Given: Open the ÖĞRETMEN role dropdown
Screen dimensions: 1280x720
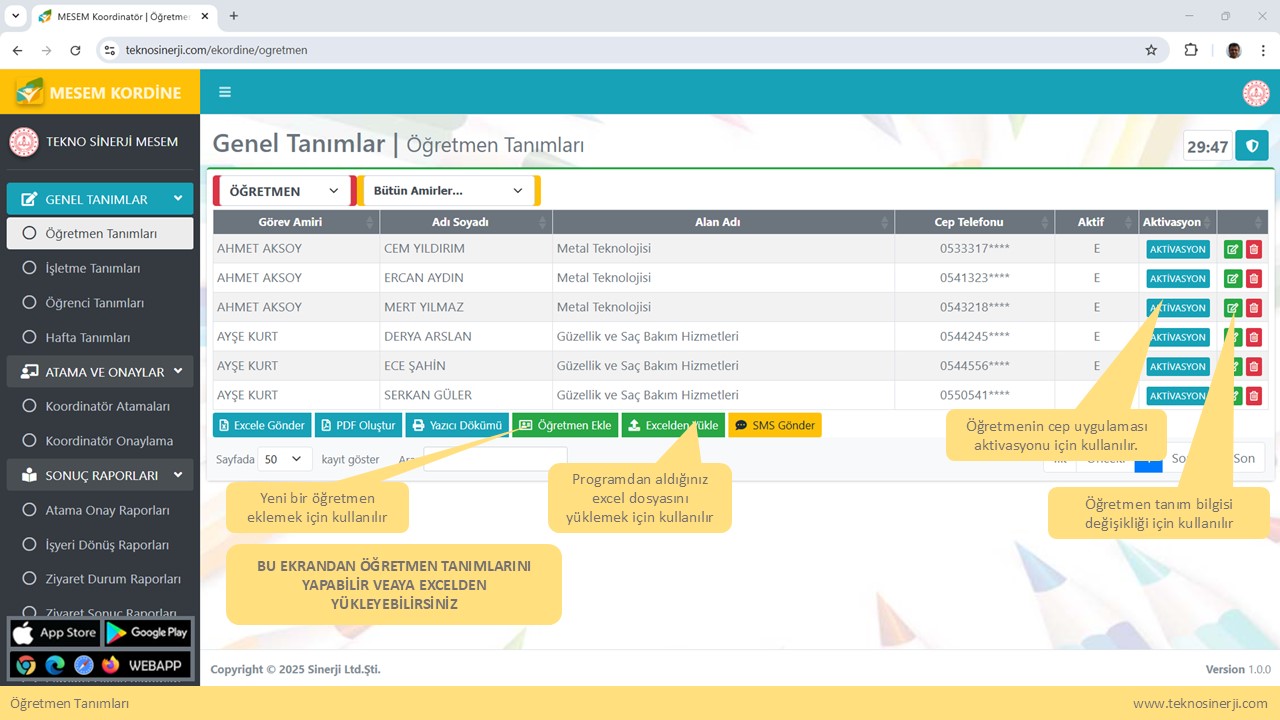Looking at the screenshot, I should pyautogui.click(x=284, y=191).
